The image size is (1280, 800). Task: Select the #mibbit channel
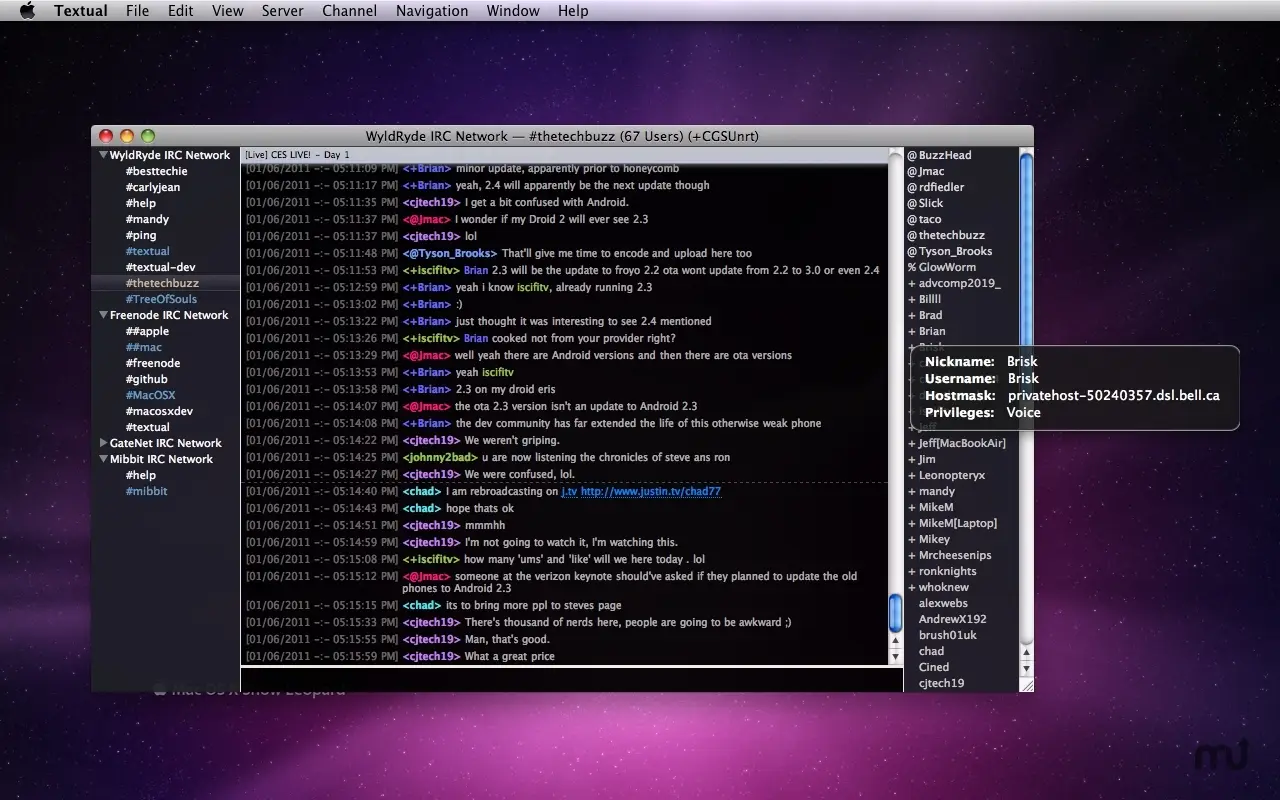tap(146, 491)
